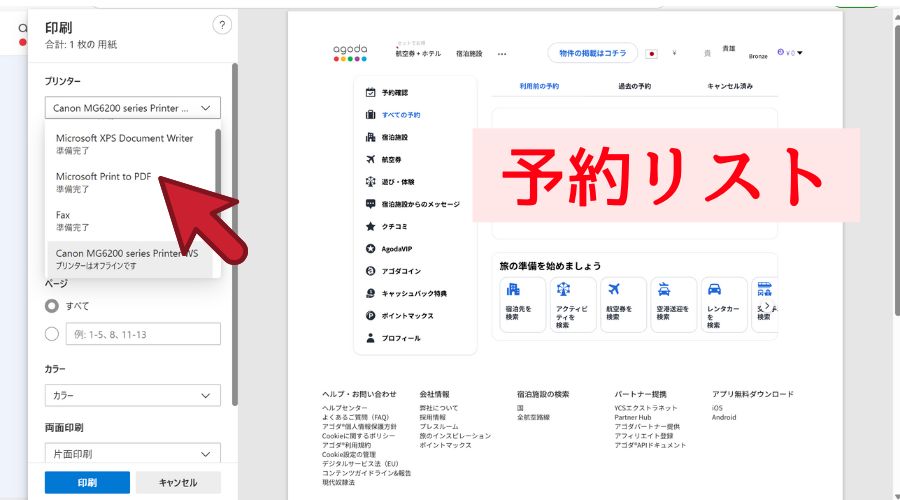Click the すべての予約 suitcase icon
The image size is (900, 500).
coord(371,115)
